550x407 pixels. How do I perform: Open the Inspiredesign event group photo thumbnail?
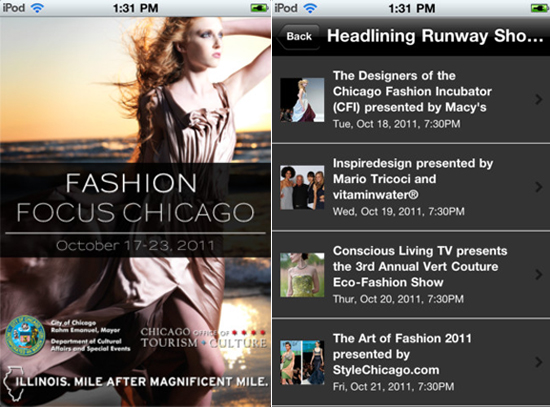(x=302, y=187)
